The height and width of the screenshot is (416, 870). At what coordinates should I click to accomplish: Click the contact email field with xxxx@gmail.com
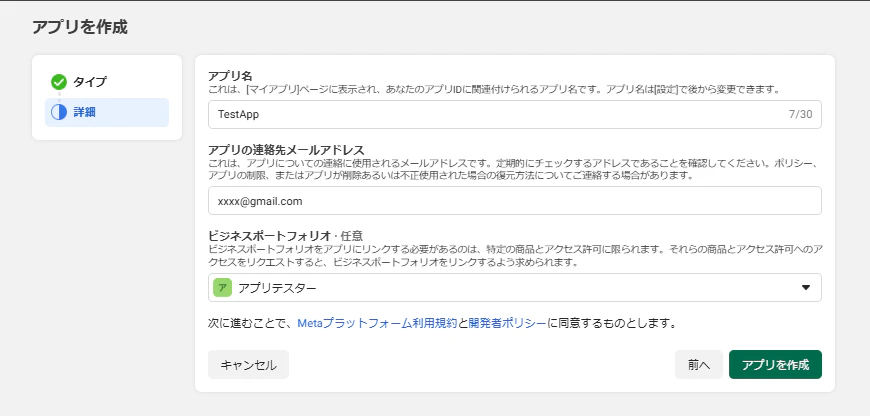514,201
